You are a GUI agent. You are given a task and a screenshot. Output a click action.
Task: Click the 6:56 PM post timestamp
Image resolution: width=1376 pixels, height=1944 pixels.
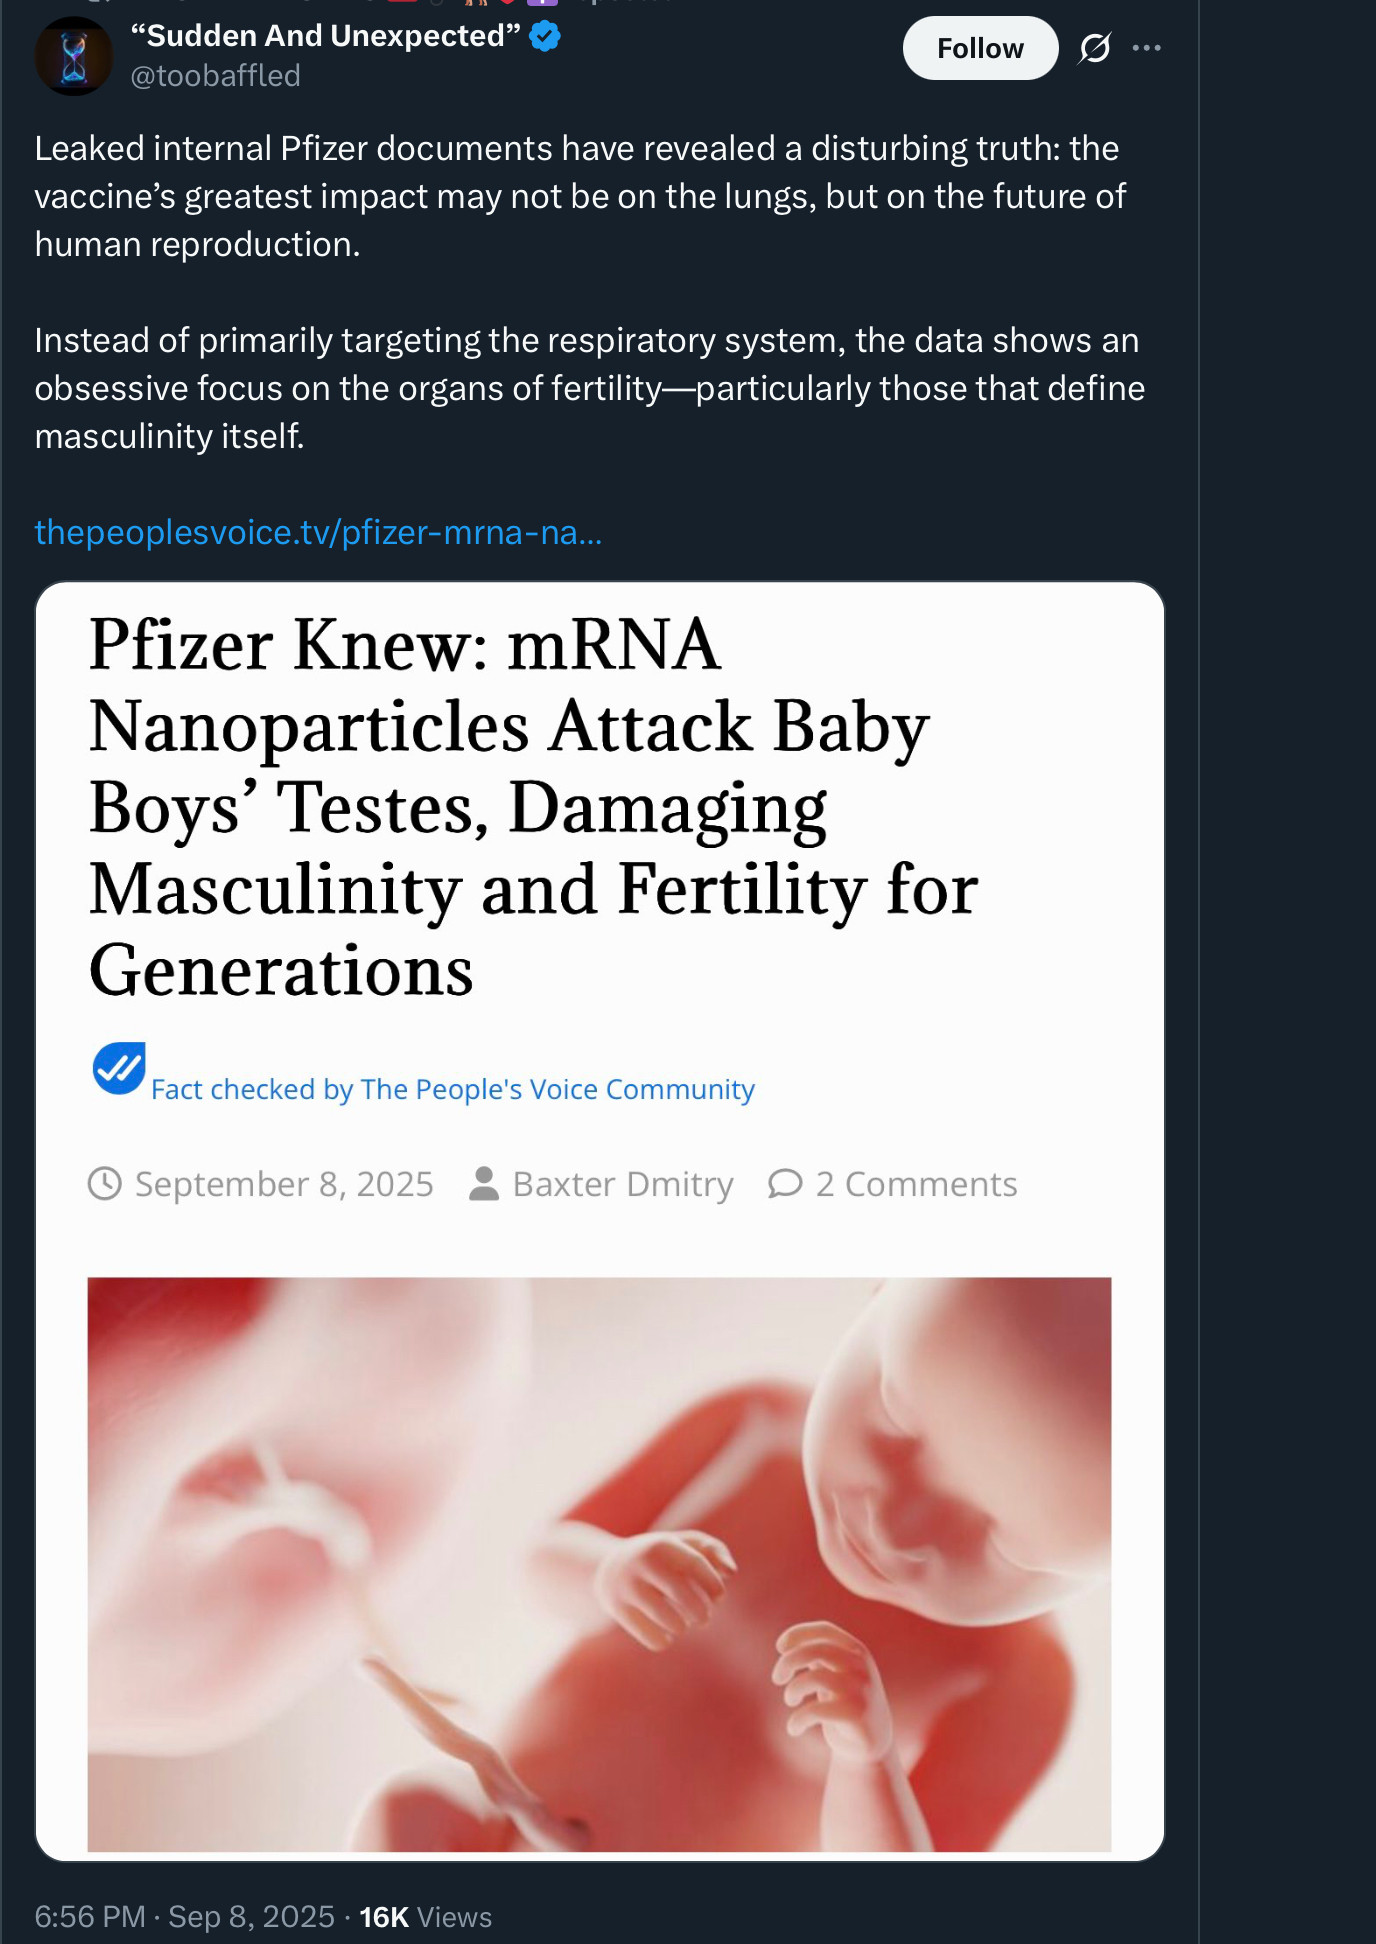point(90,1917)
